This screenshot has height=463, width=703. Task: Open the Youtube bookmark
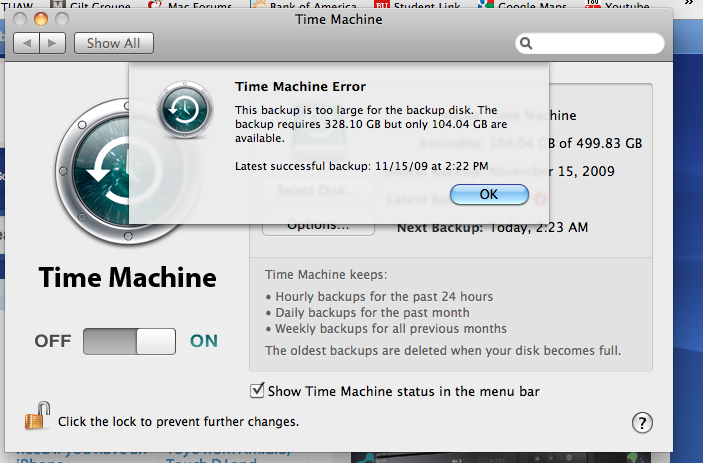coord(617,5)
